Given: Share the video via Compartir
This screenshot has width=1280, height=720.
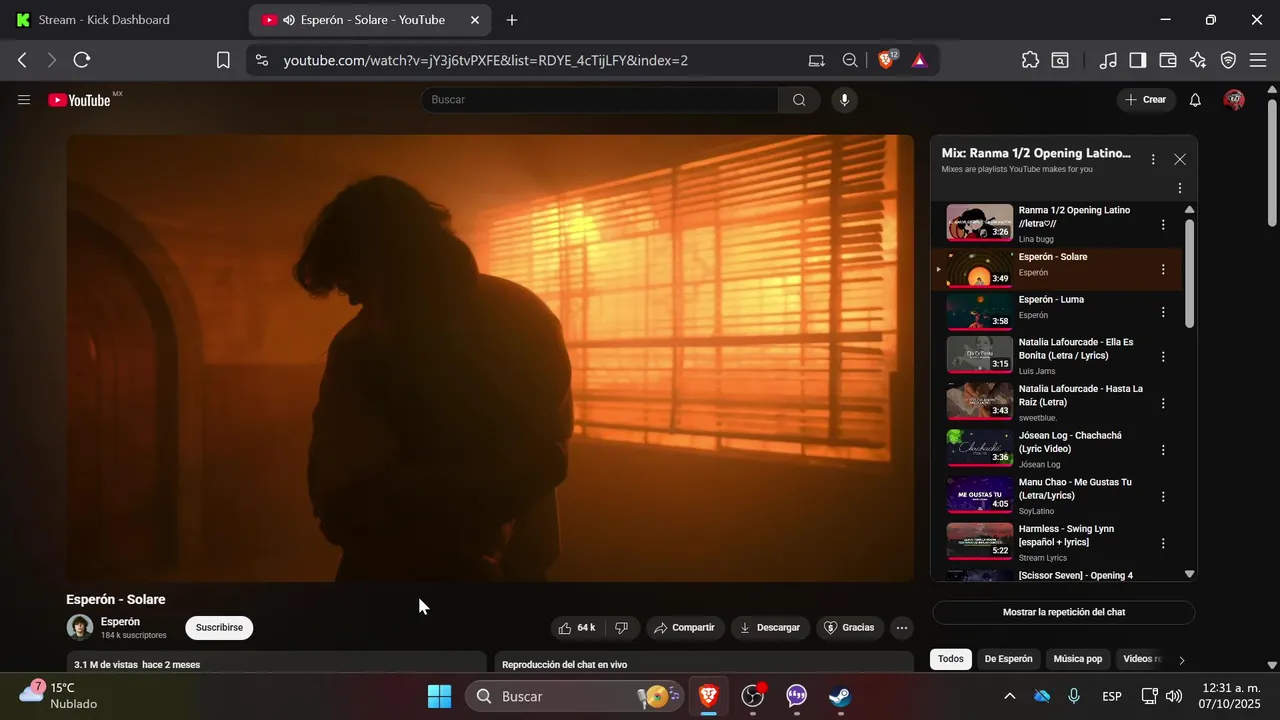Looking at the screenshot, I should (684, 628).
